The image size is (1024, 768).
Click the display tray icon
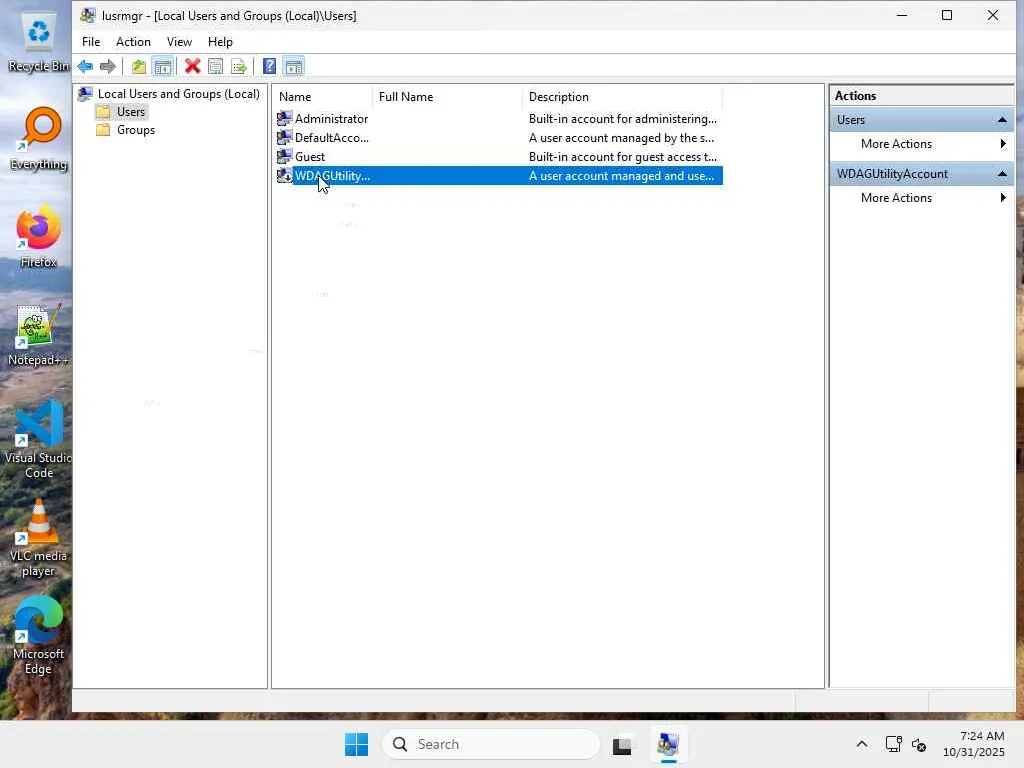[893, 744]
